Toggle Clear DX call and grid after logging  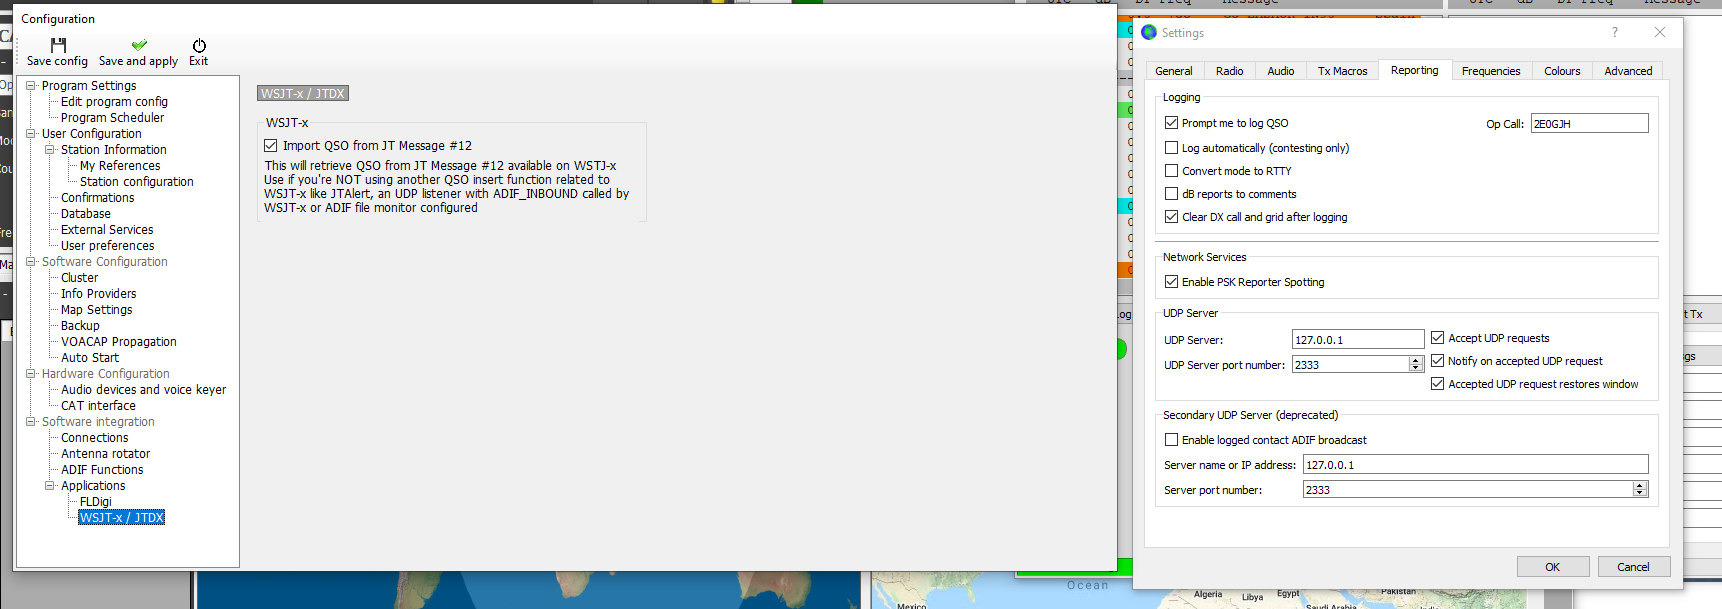point(1171,217)
